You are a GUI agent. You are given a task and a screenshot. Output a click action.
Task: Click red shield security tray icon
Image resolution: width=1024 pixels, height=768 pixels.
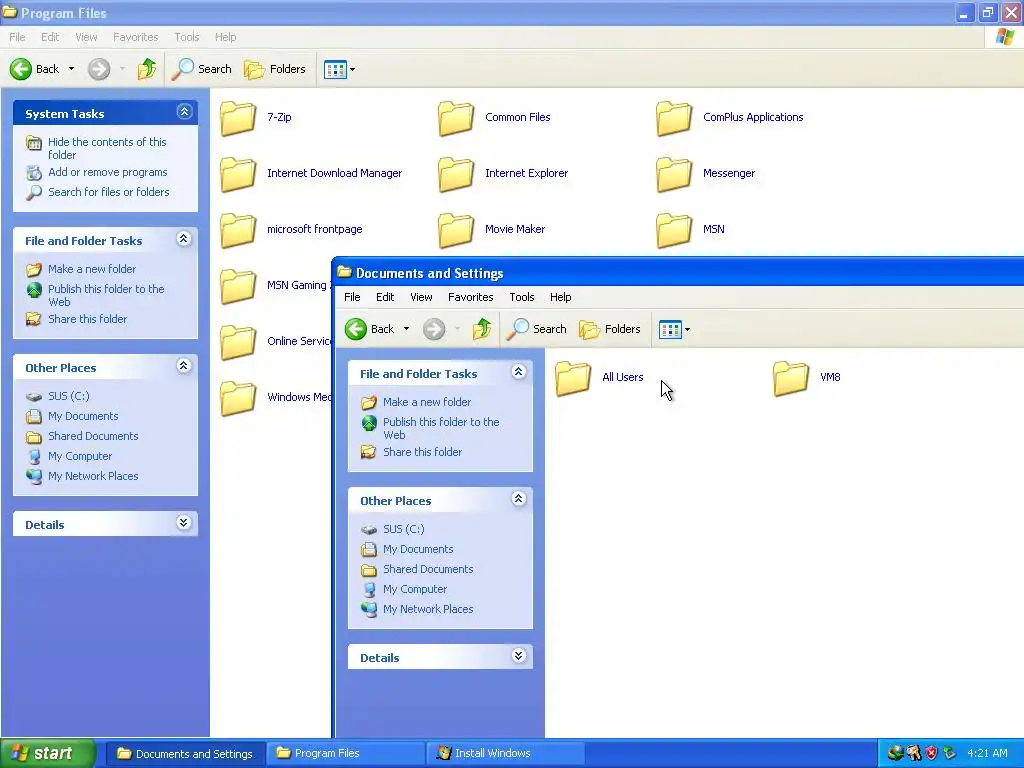(931, 754)
